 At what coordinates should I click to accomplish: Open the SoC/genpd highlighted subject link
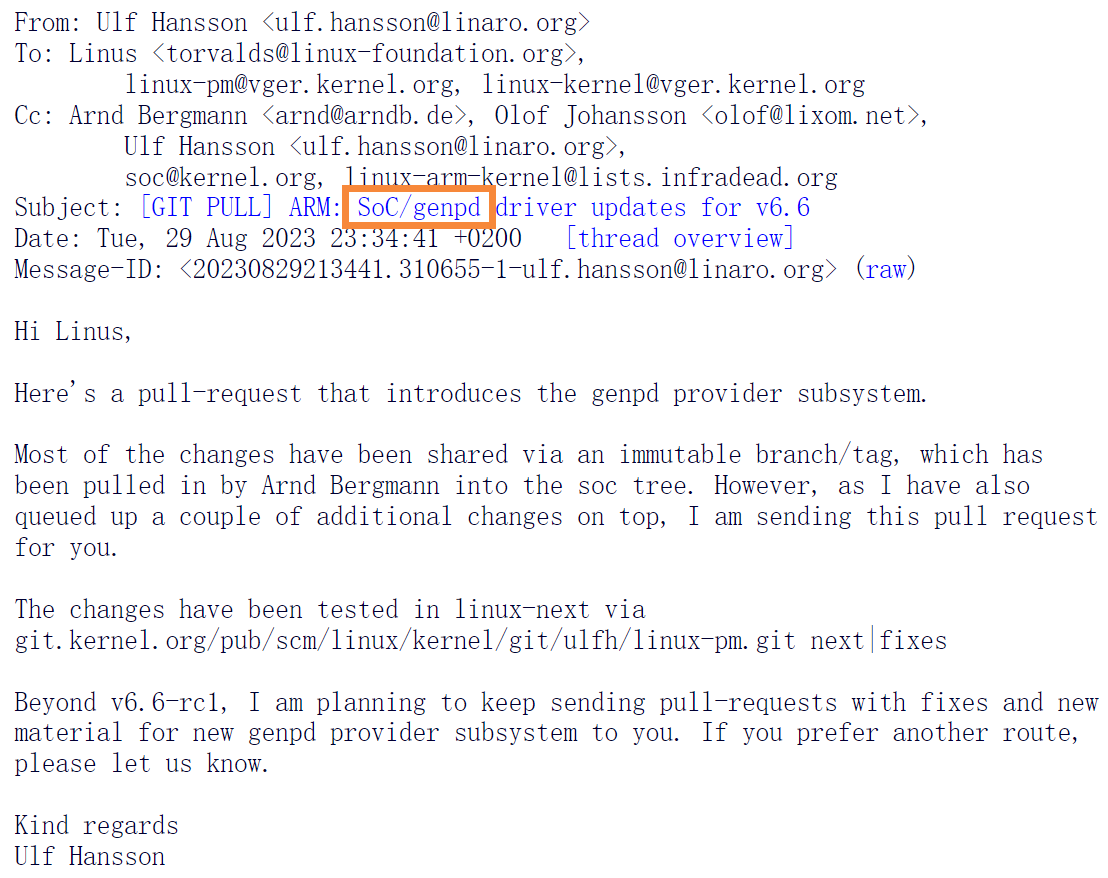point(418,208)
